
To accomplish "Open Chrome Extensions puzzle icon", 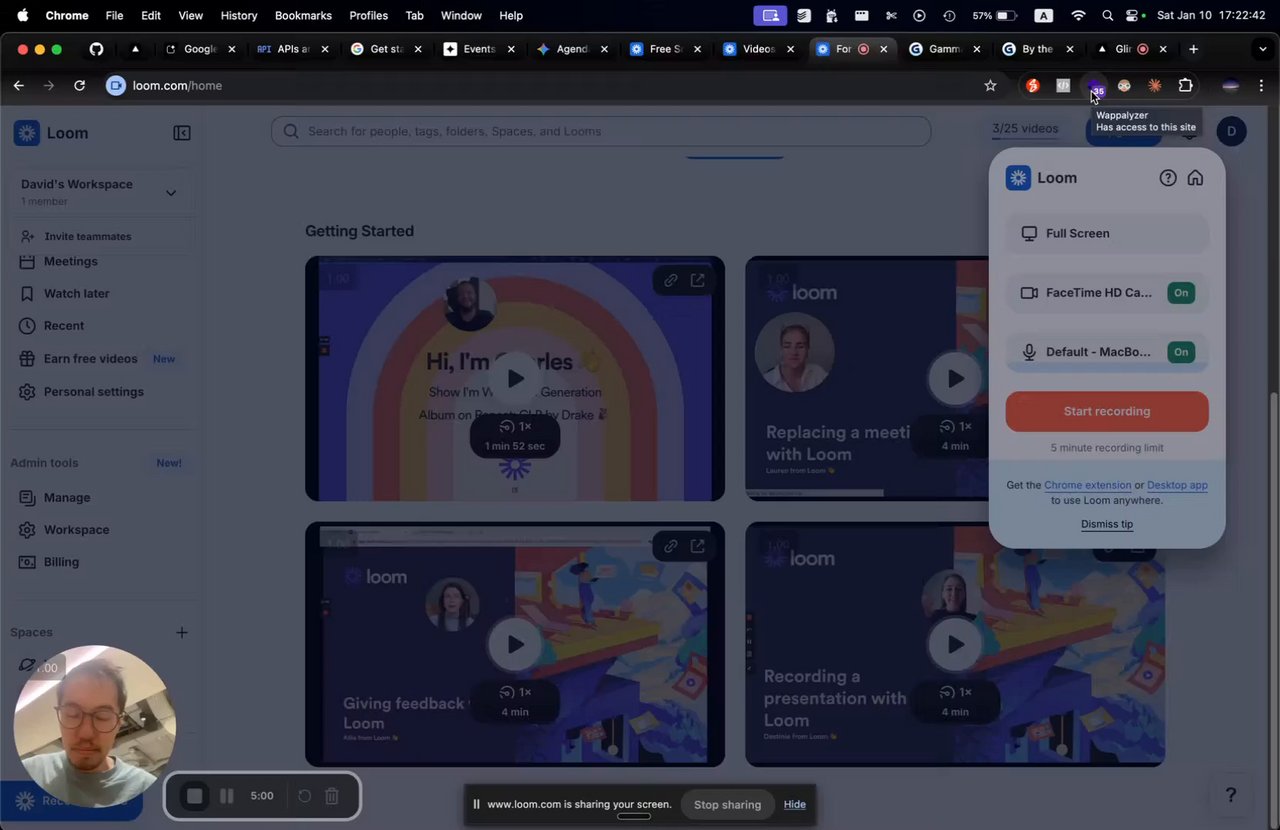I will coord(1185,86).
